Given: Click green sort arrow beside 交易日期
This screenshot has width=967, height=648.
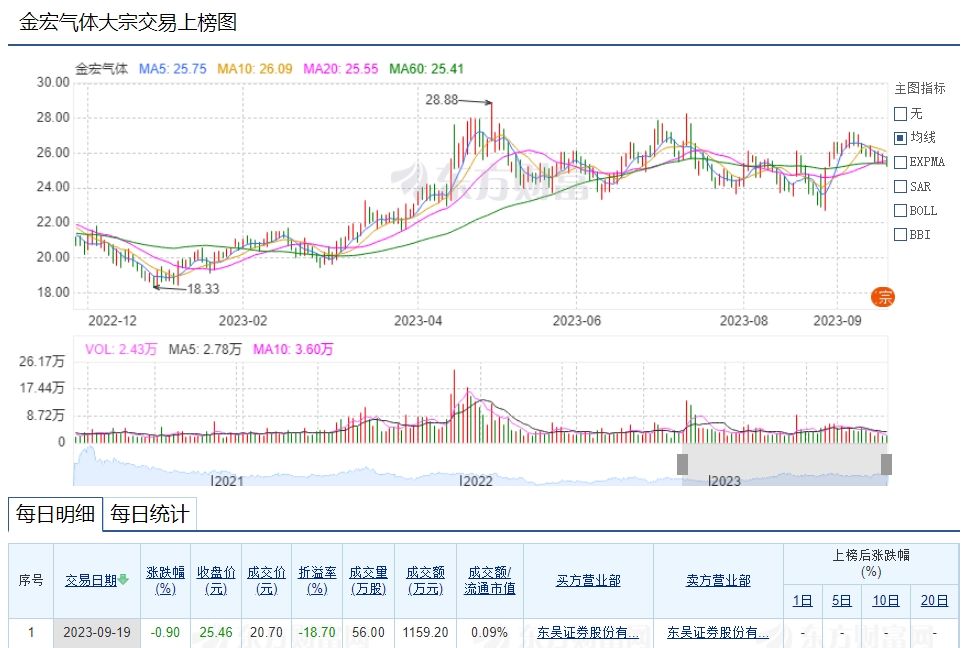Looking at the screenshot, I should (124, 580).
